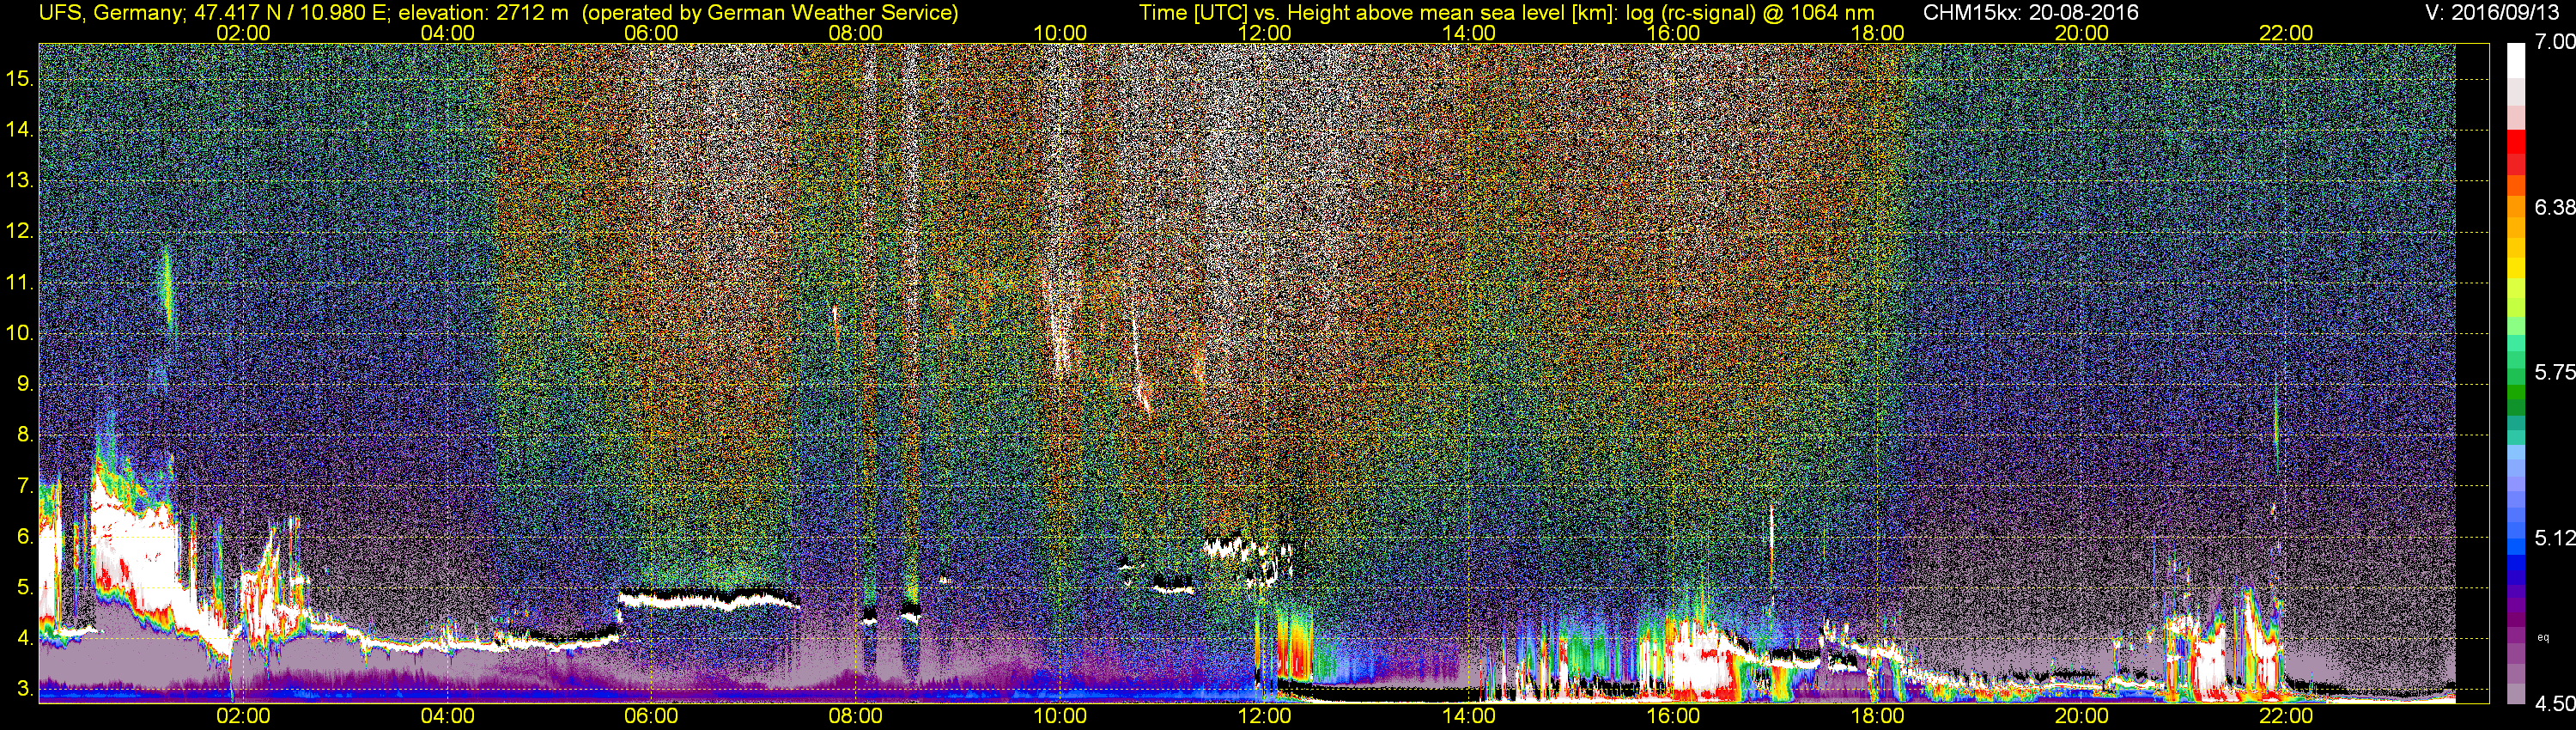This screenshot has height=730, width=2576.
Task: Click the 04:00 label on the bottom time axis
Action: 447,716
